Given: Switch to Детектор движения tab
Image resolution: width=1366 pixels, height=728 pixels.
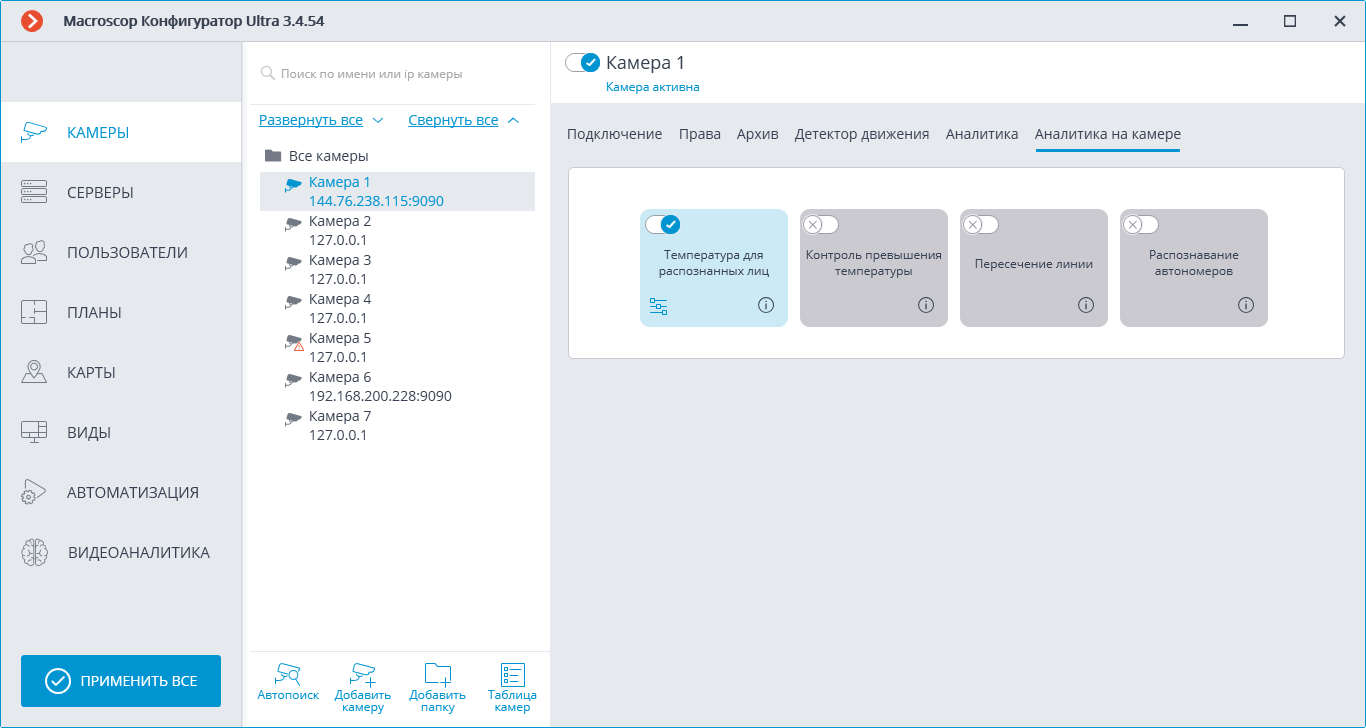Looking at the screenshot, I should pos(862,134).
